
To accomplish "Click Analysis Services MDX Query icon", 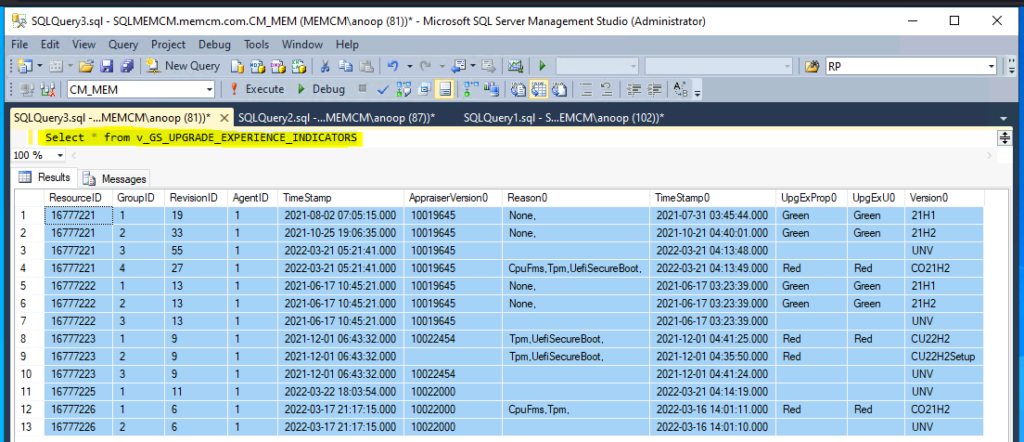I will tap(257, 66).
